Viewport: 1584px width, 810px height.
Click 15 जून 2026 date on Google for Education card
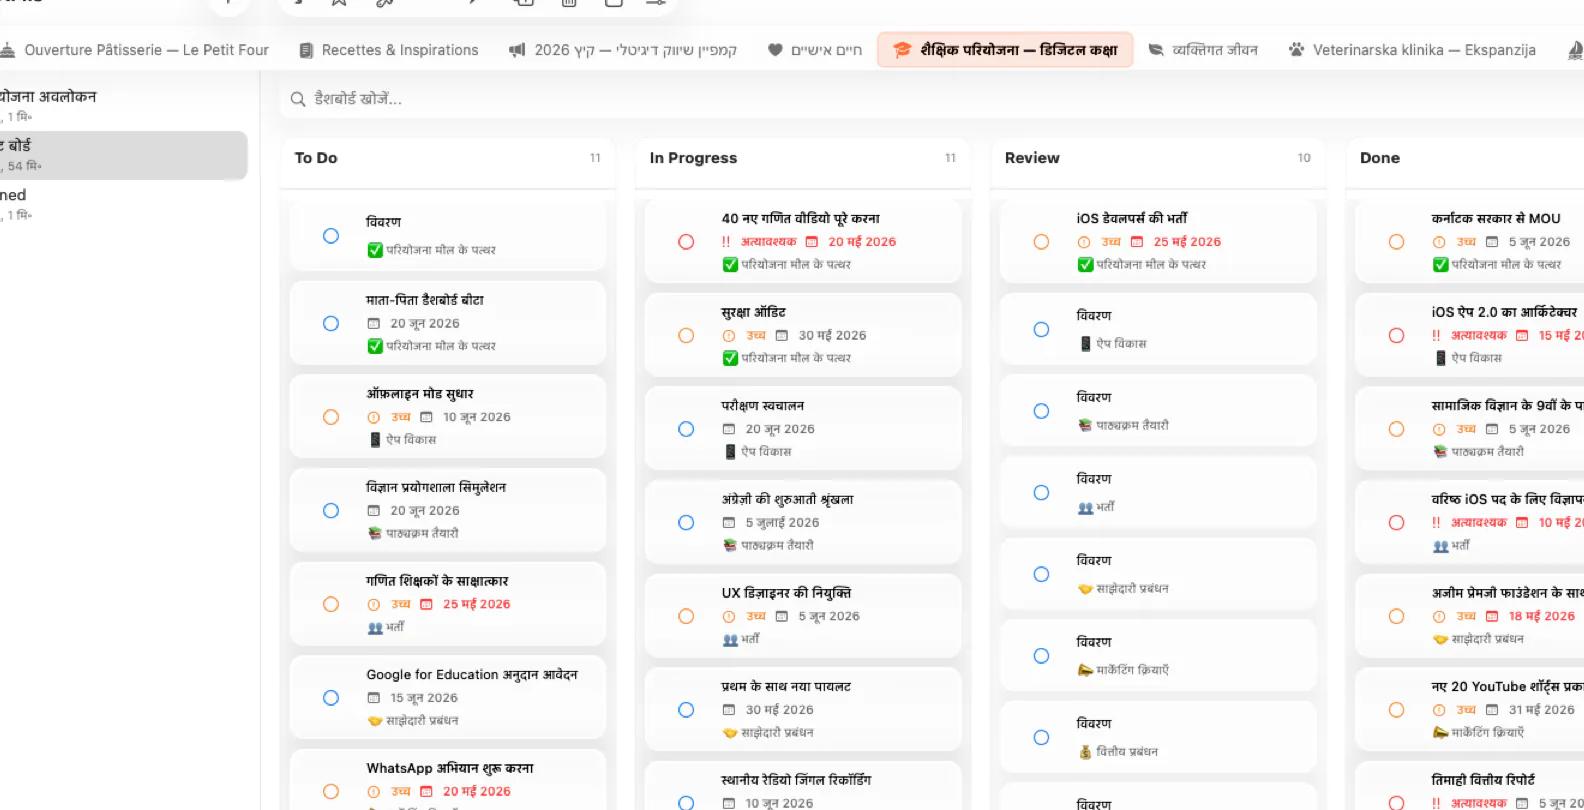pyautogui.click(x=424, y=698)
